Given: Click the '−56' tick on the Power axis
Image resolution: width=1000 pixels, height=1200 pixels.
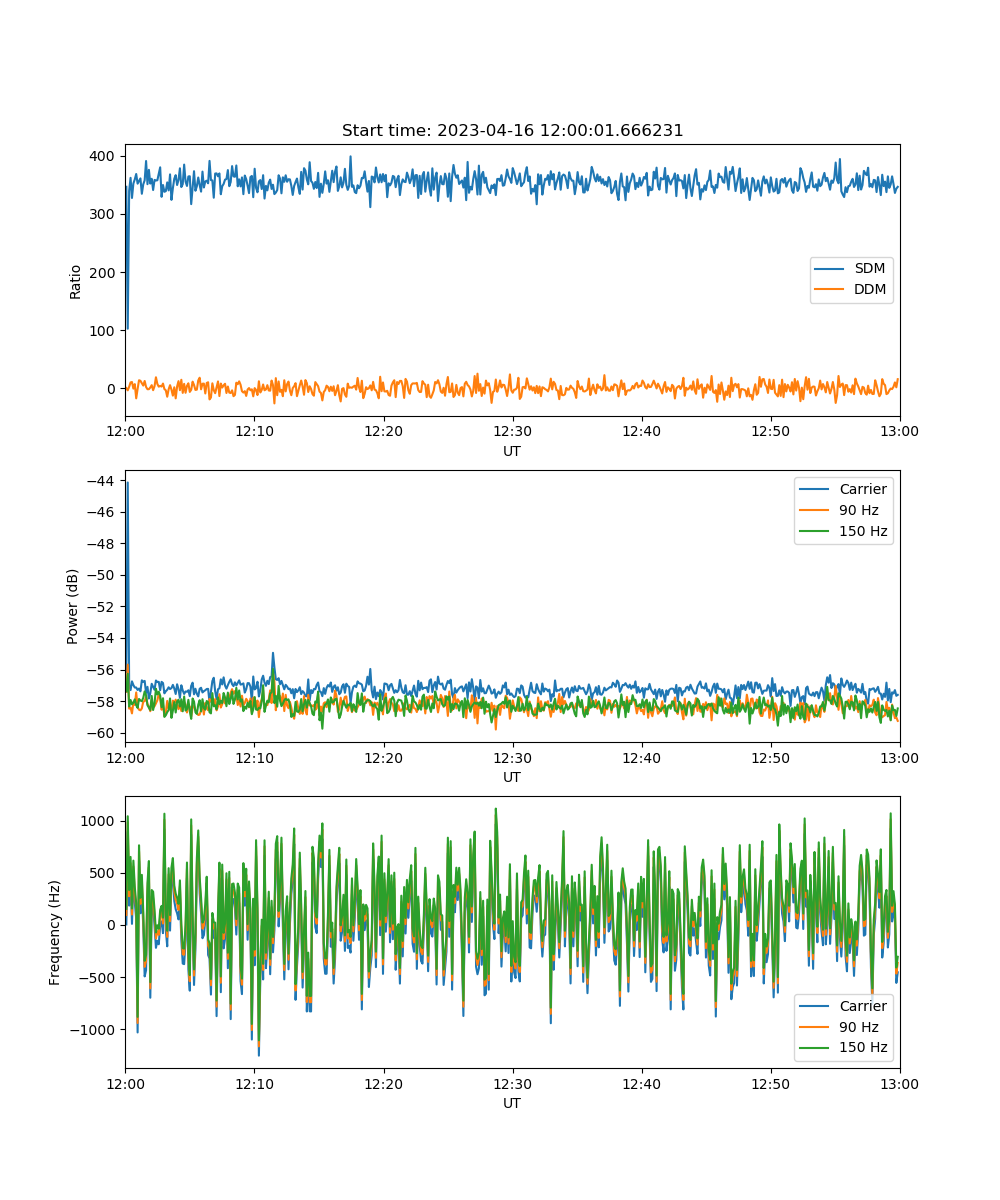Looking at the screenshot, I should 103,670.
